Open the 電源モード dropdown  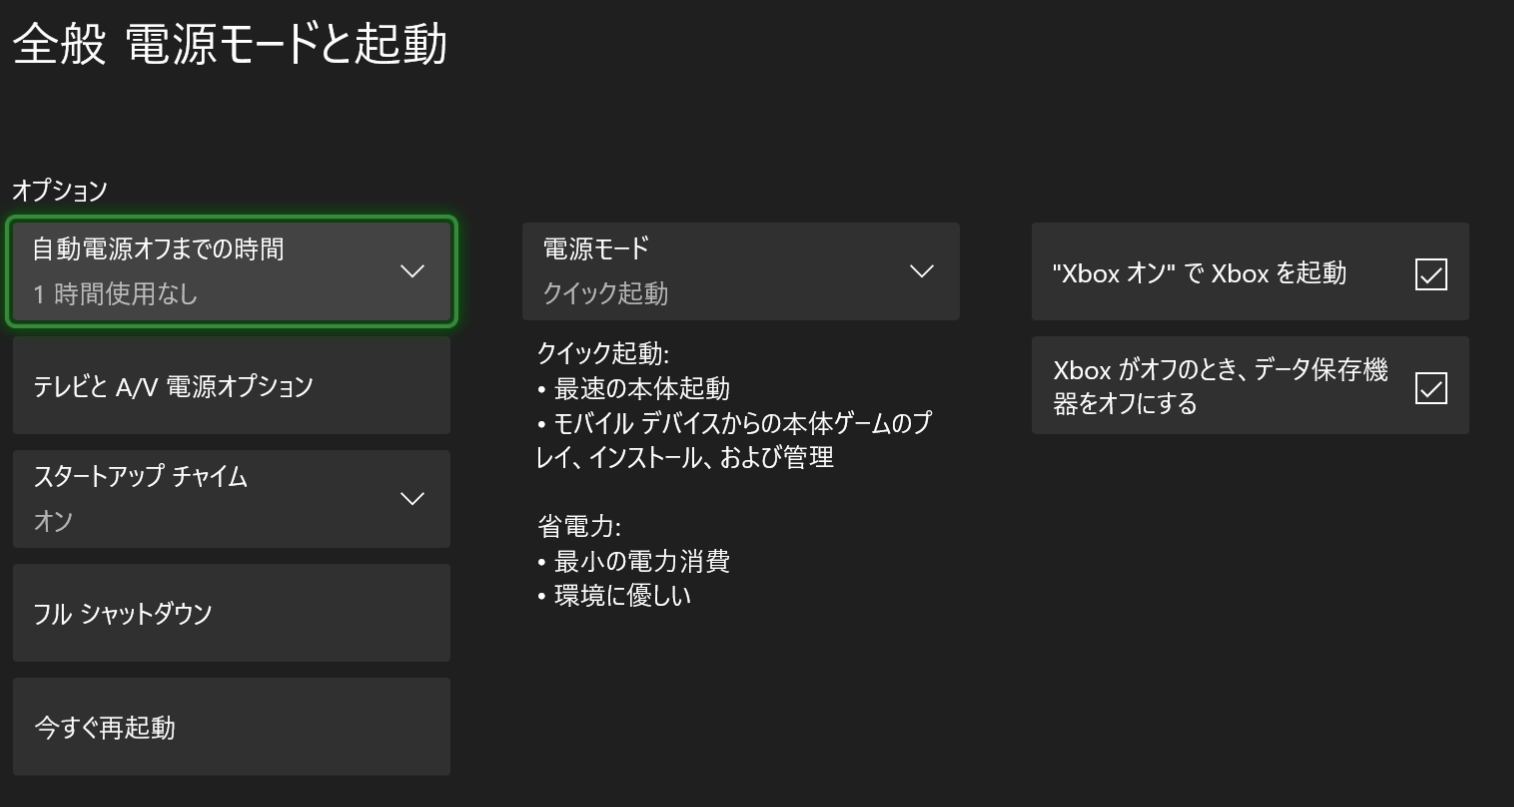point(741,271)
